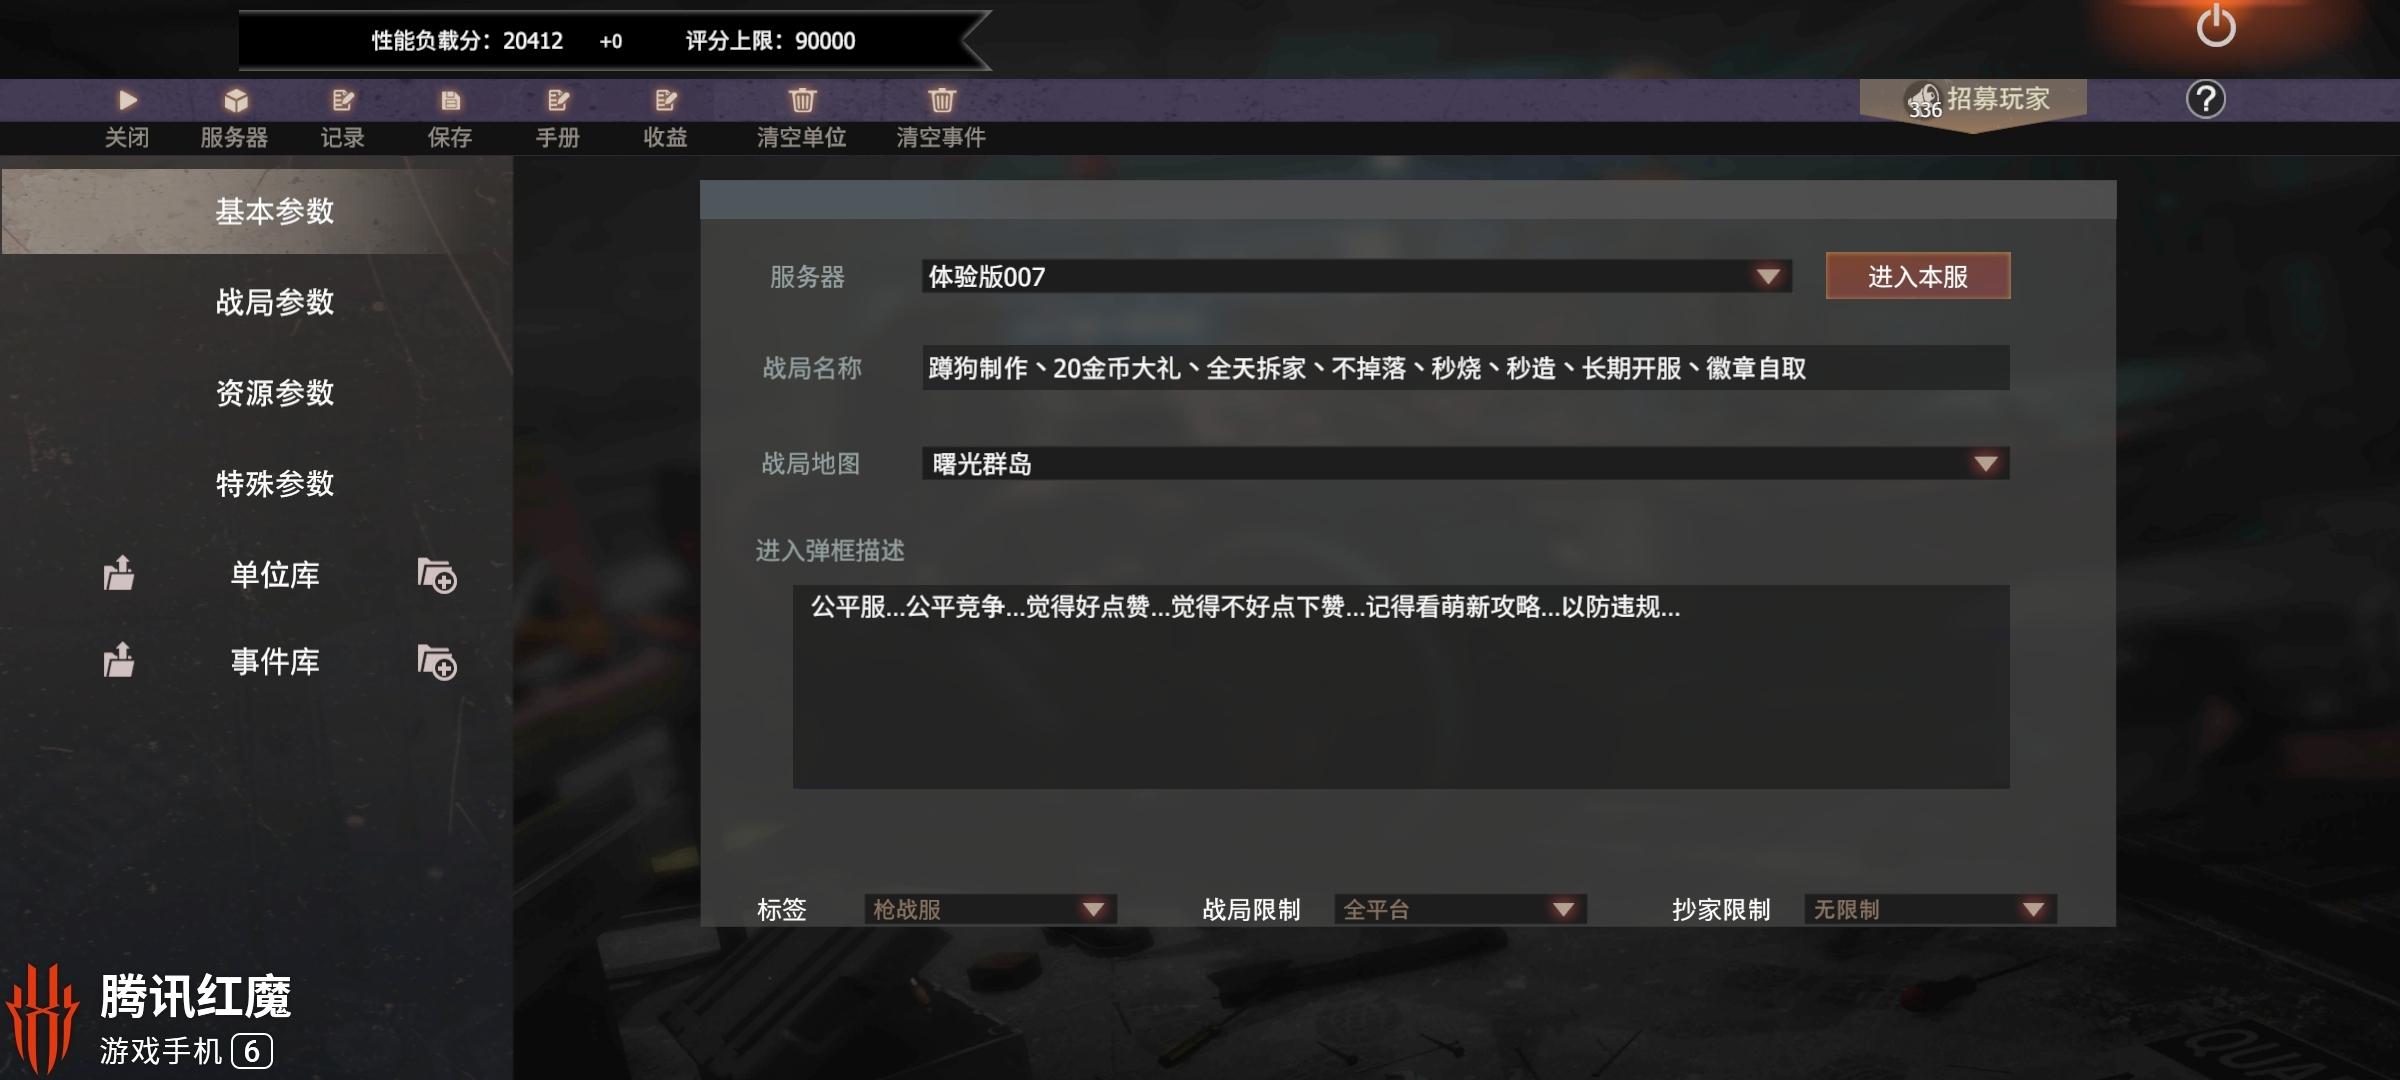Click the 进入本服 button

pyautogui.click(x=1918, y=276)
